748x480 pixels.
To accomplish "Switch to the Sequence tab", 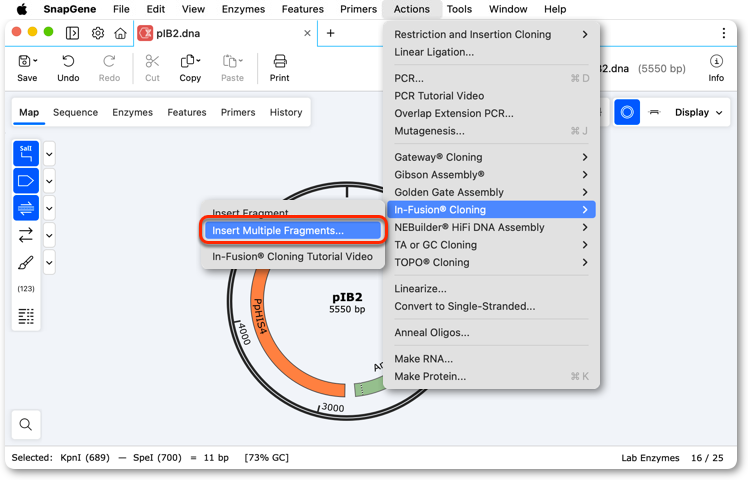I will [x=75, y=112].
